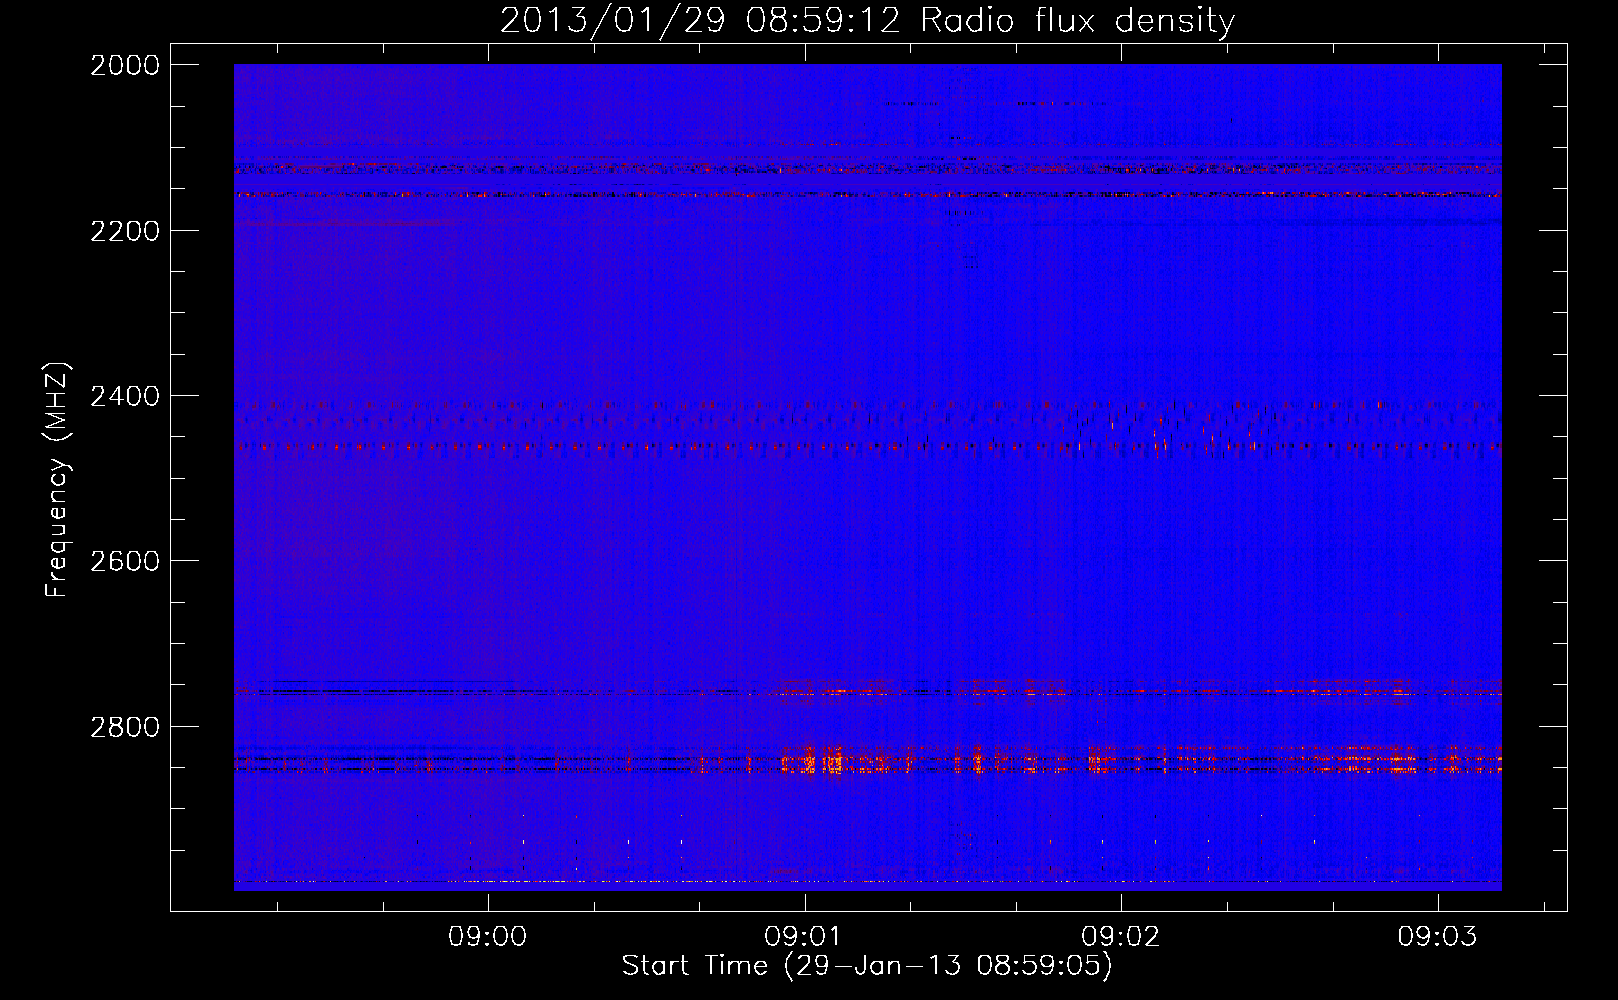Click the 2400 frequency axis label
The height and width of the screenshot is (1000, 1618).
(125, 396)
